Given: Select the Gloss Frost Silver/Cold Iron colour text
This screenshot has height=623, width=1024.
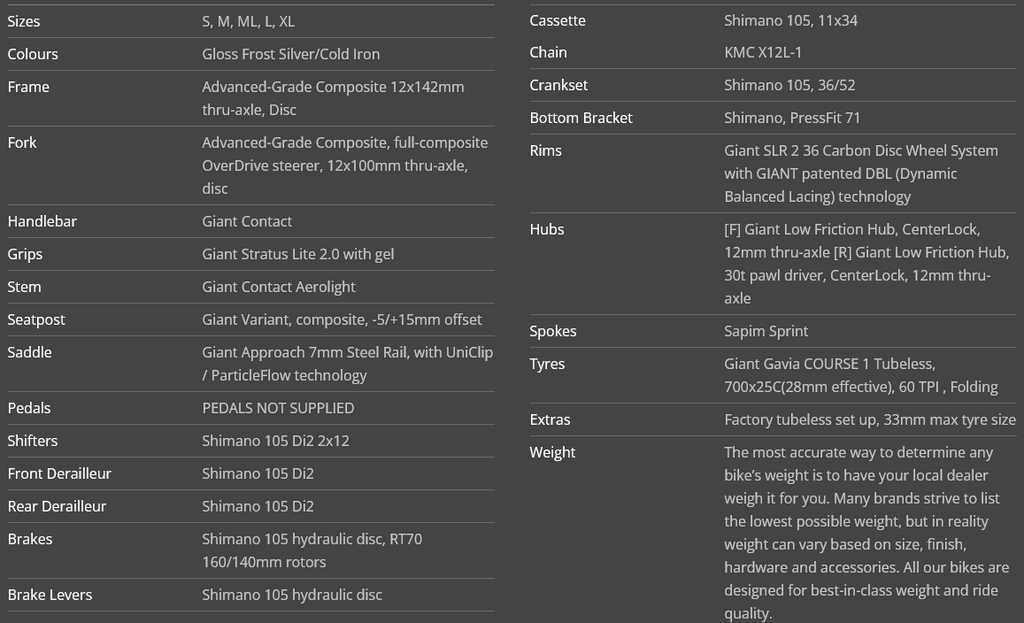Looking at the screenshot, I should click(x=291, y=54).
